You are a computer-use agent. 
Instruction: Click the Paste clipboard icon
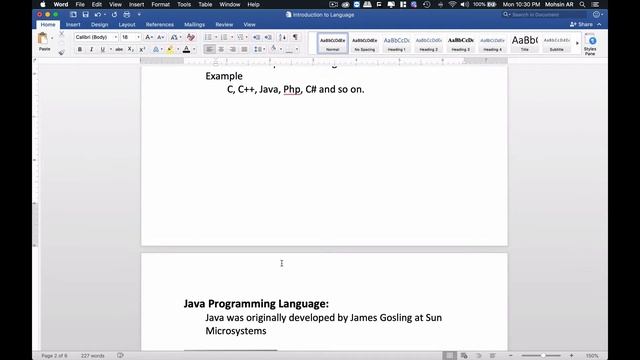coord(42,39)
